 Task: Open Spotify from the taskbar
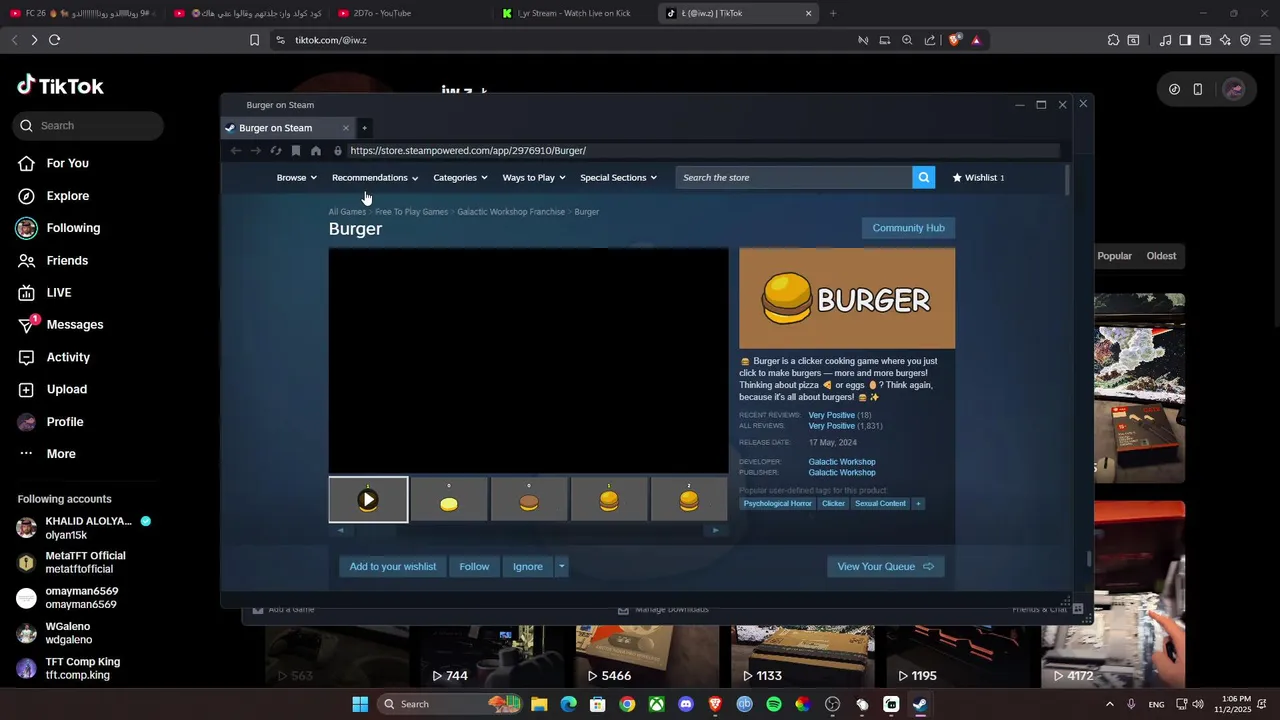click(x=773, y=704)
